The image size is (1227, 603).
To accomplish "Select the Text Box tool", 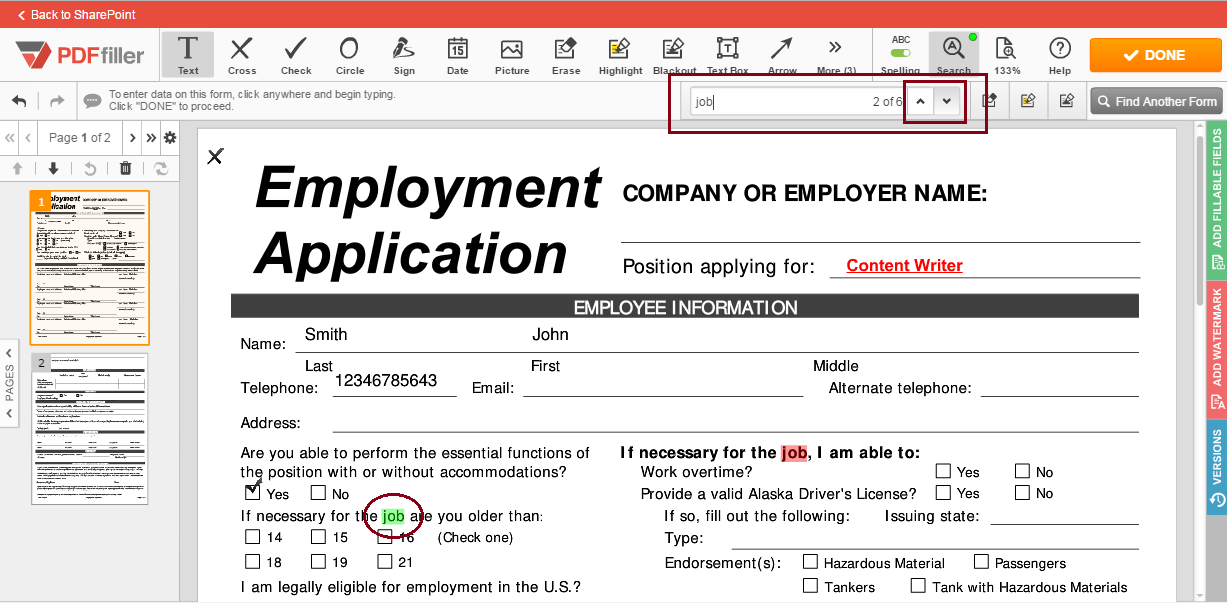I will click(x=727, y=55).
